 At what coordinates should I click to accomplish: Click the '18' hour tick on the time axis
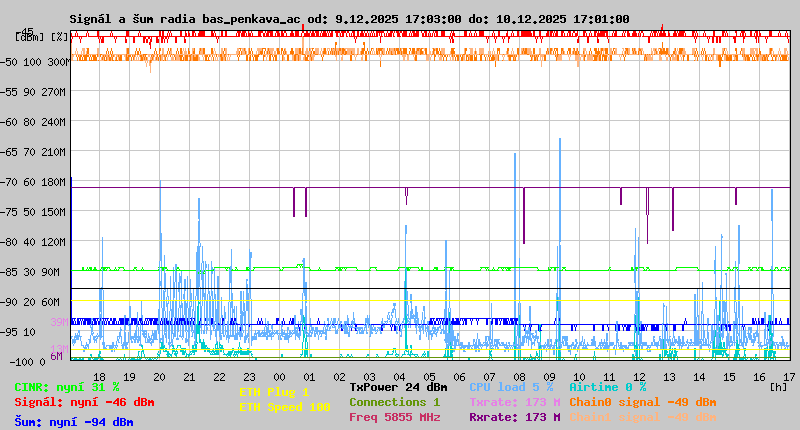tap(99, 377)
